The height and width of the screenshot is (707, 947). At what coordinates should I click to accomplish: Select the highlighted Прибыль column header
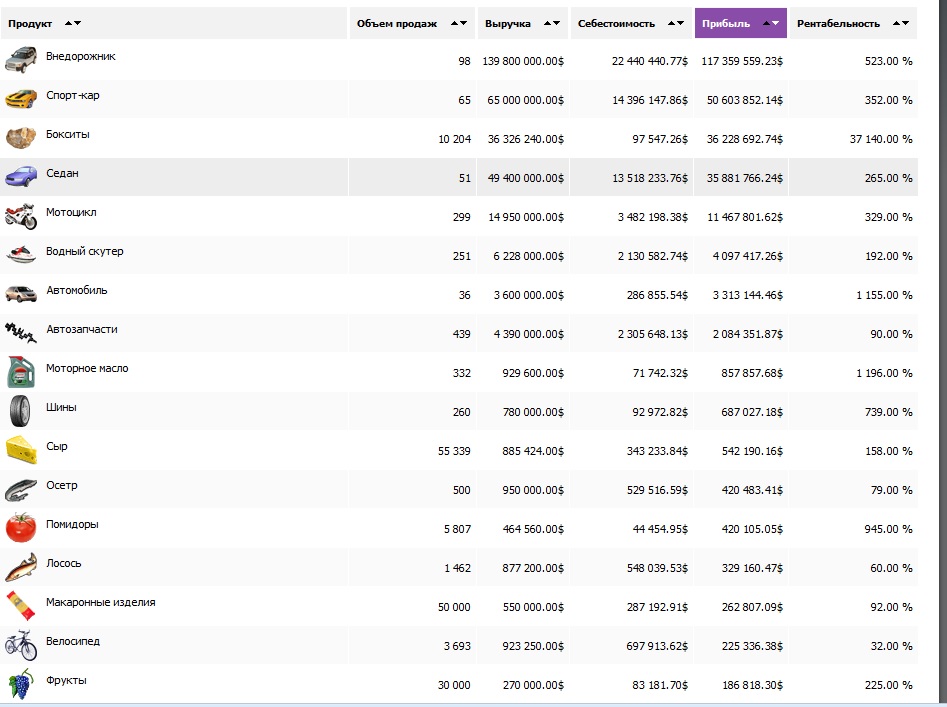tap(726, 23)
